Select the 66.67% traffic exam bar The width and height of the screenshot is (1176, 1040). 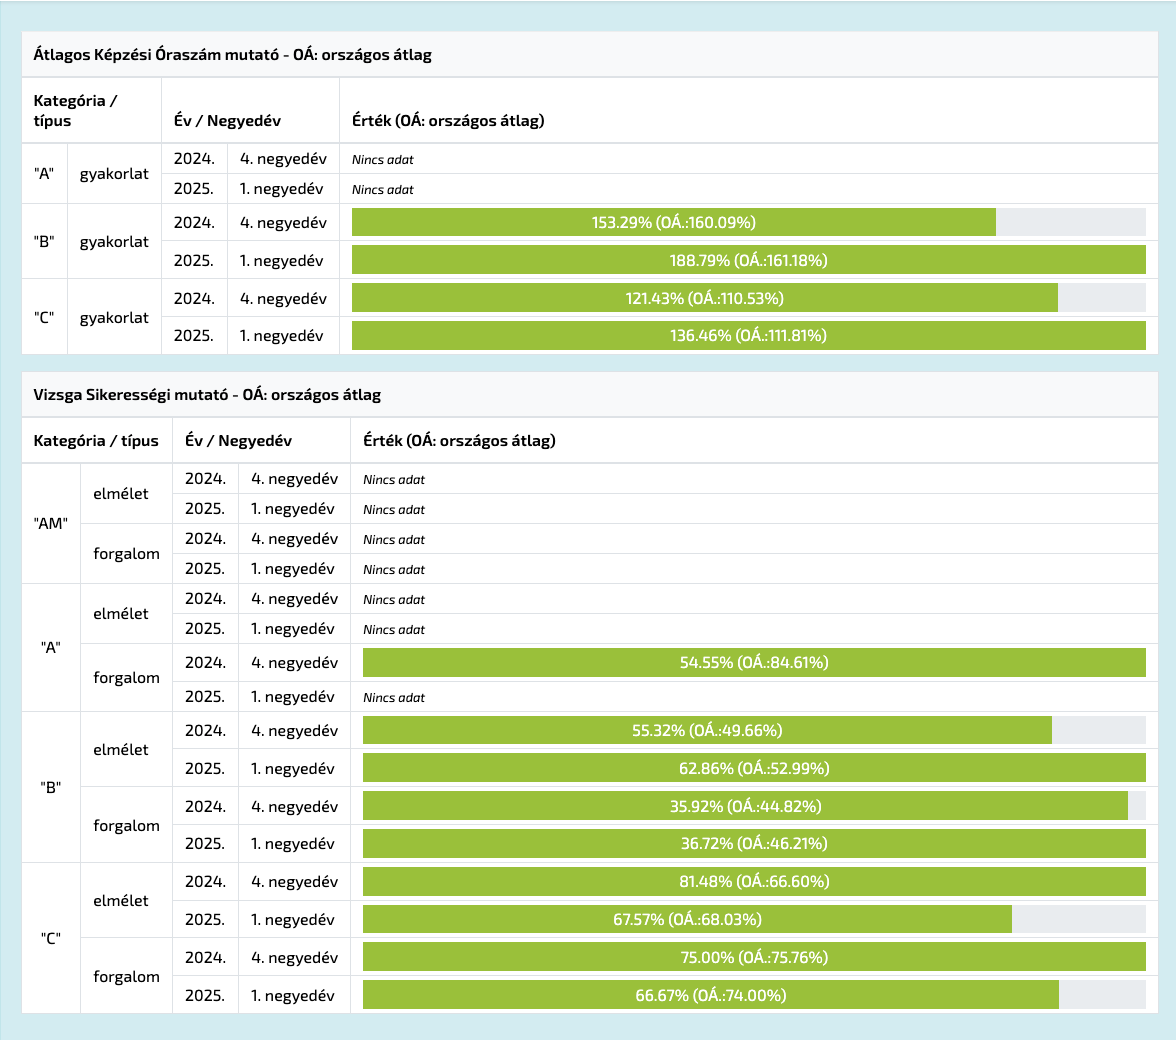pos(710,996)
